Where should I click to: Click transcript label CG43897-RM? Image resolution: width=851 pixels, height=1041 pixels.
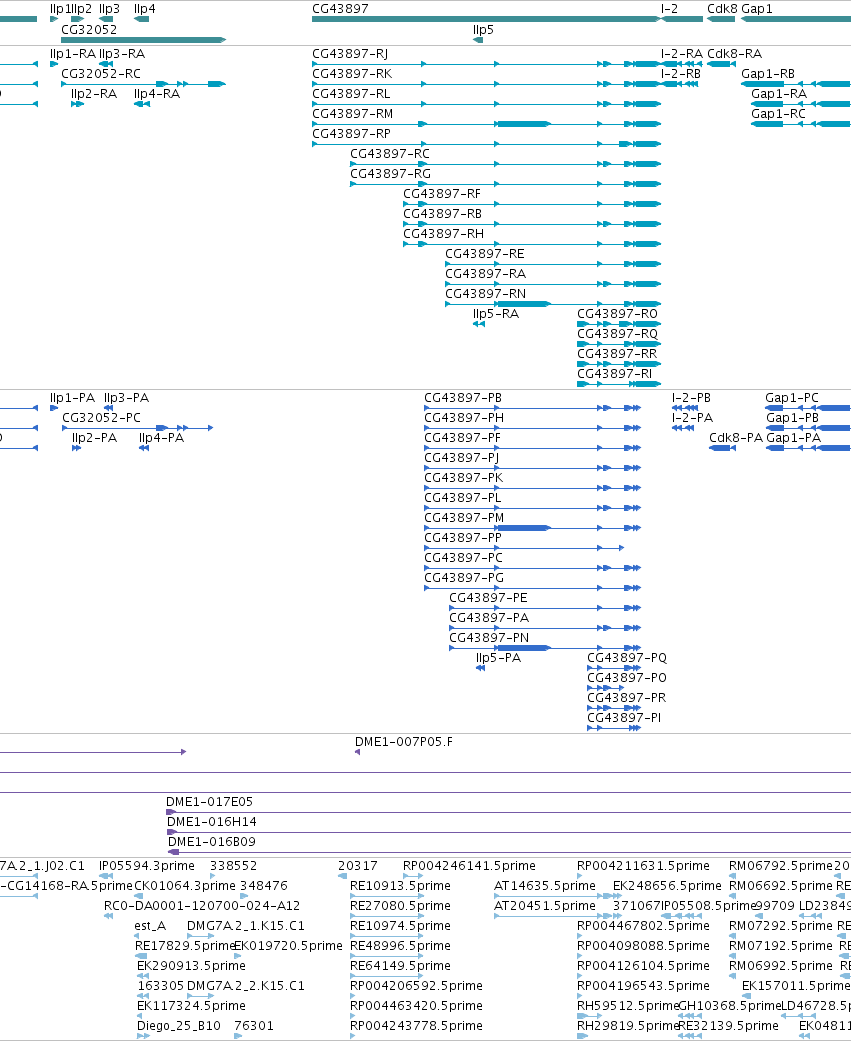click(352, 114)
